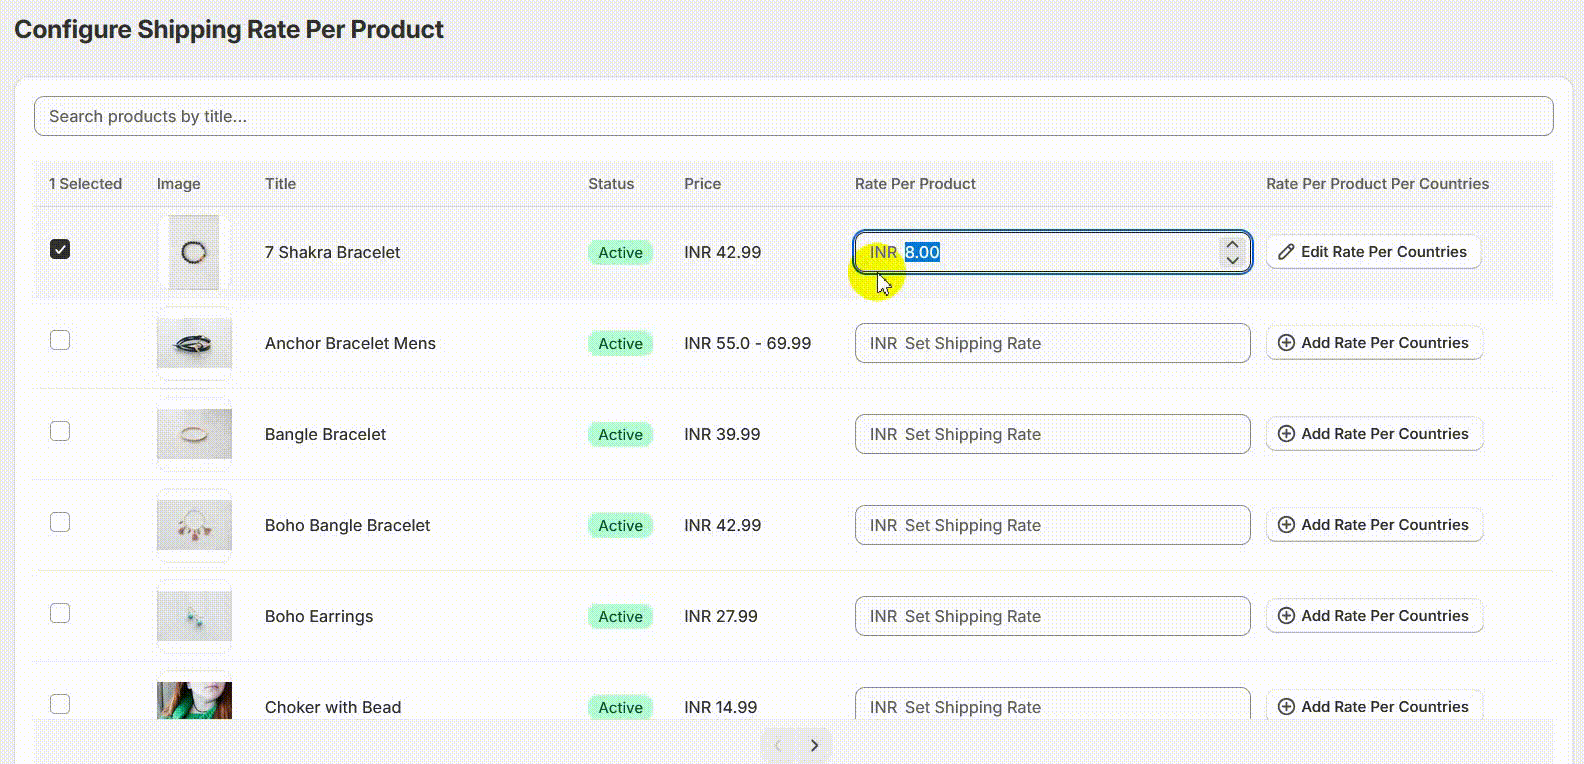
Task: Click the Boho Bangle Bracelet product image
Action: pyautogui.click(x=194, y=525)
